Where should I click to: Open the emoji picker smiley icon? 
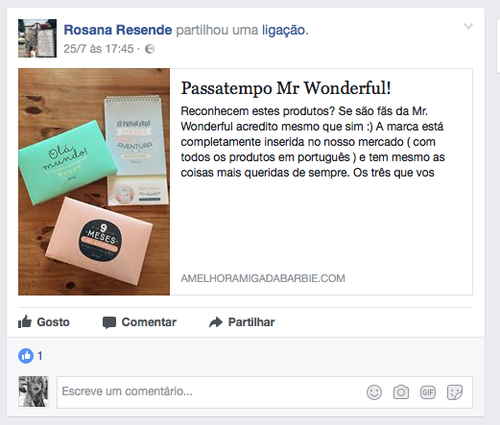[x=374, y=392]
